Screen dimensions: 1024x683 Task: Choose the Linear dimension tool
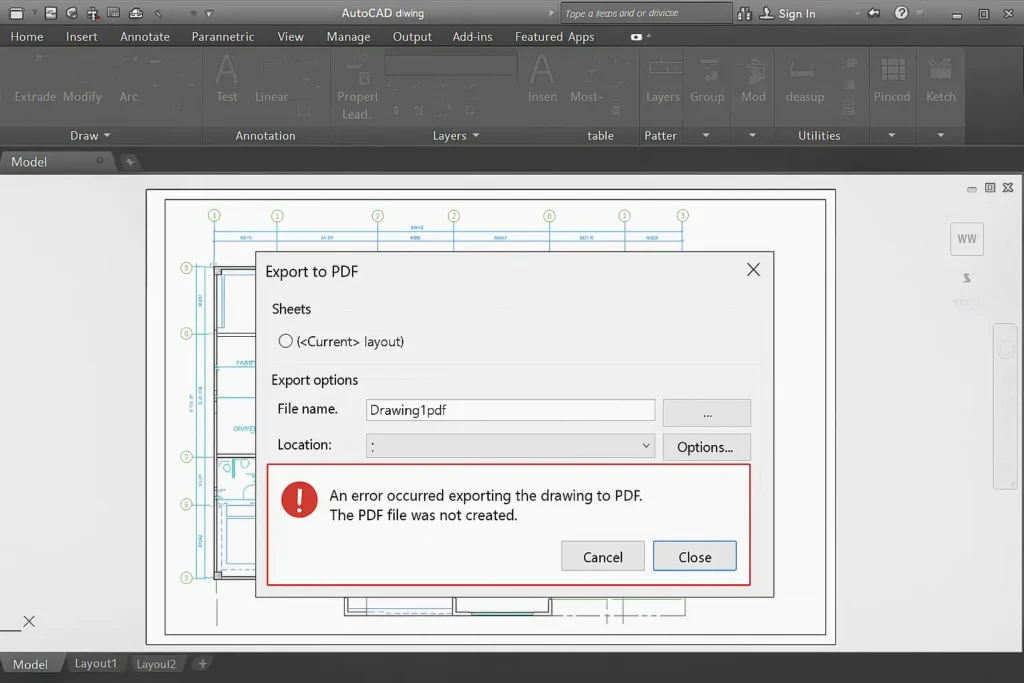(271, 85)
